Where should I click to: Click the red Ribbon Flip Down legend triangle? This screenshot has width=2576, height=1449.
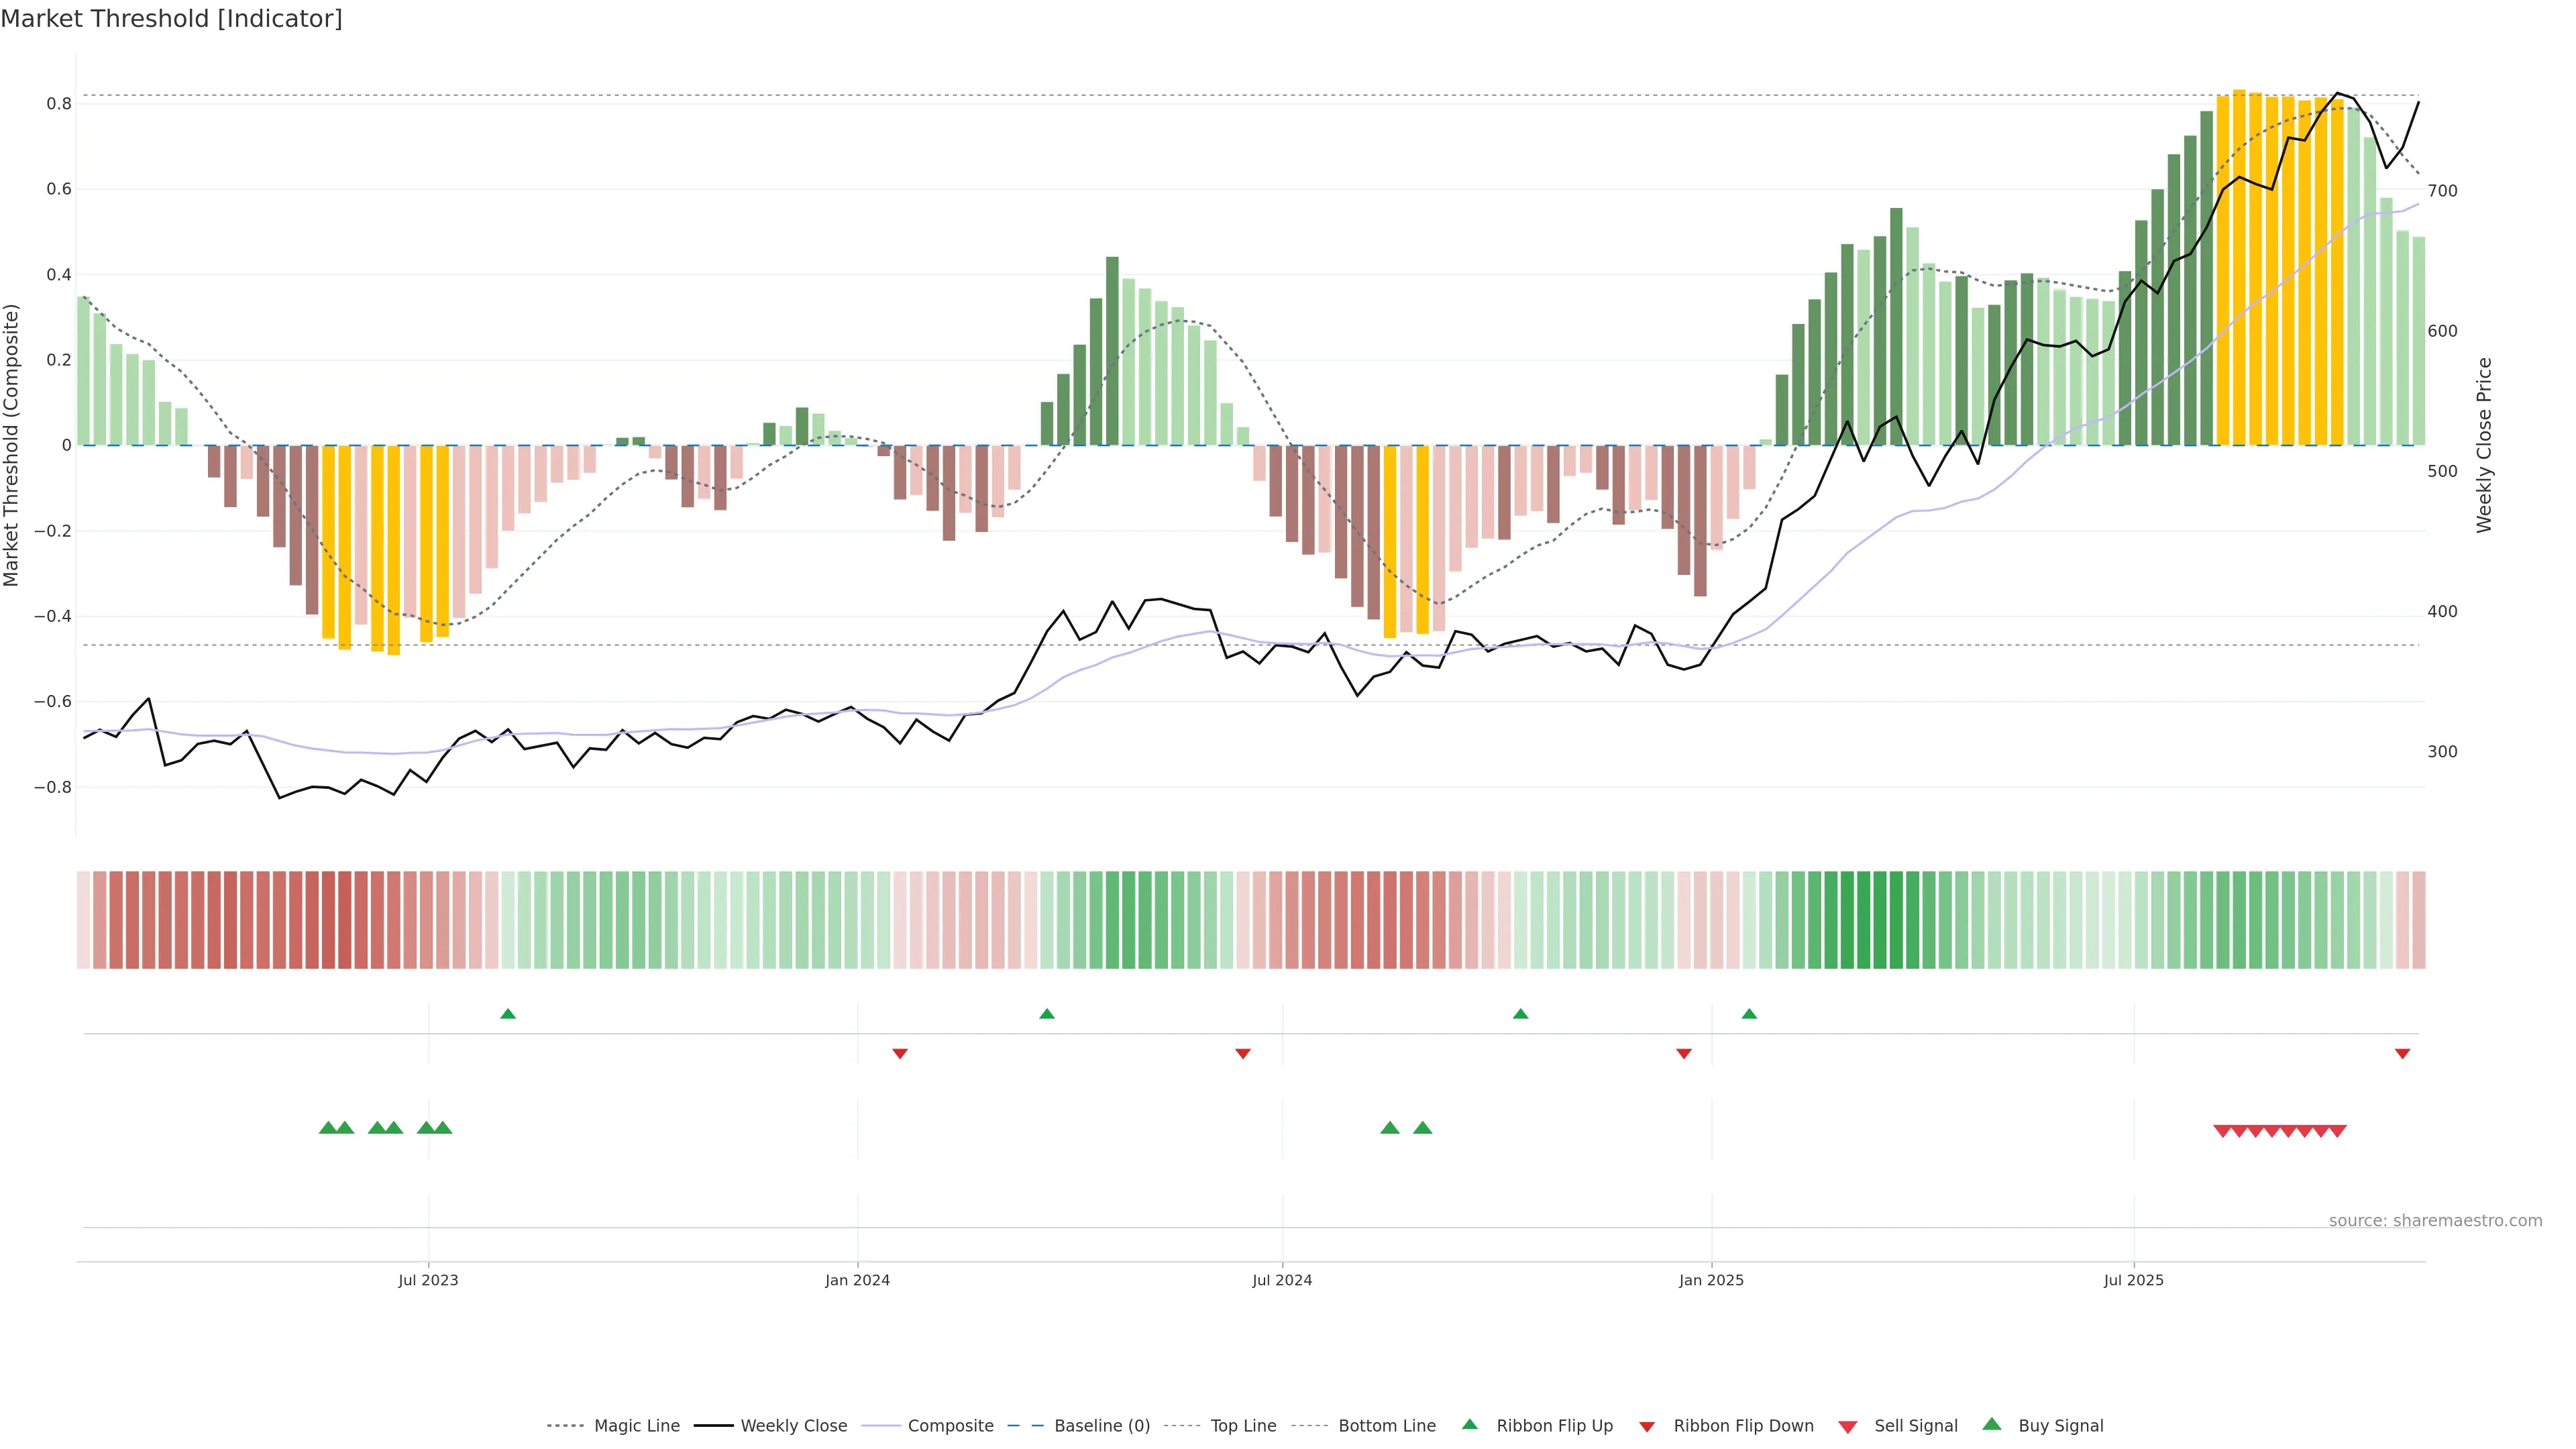point(1647,1426)
